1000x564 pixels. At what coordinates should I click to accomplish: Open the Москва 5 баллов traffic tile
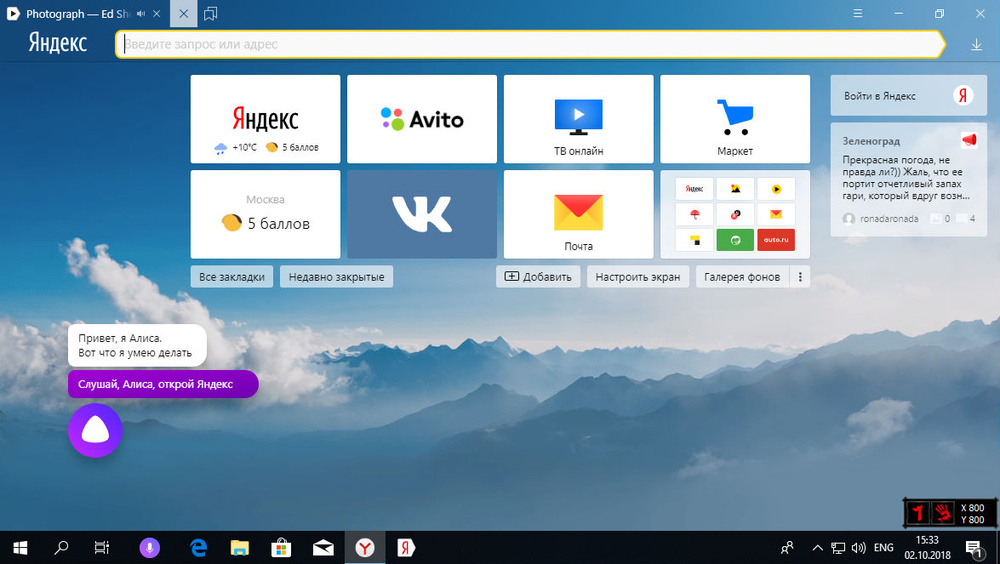click(265, 214)
